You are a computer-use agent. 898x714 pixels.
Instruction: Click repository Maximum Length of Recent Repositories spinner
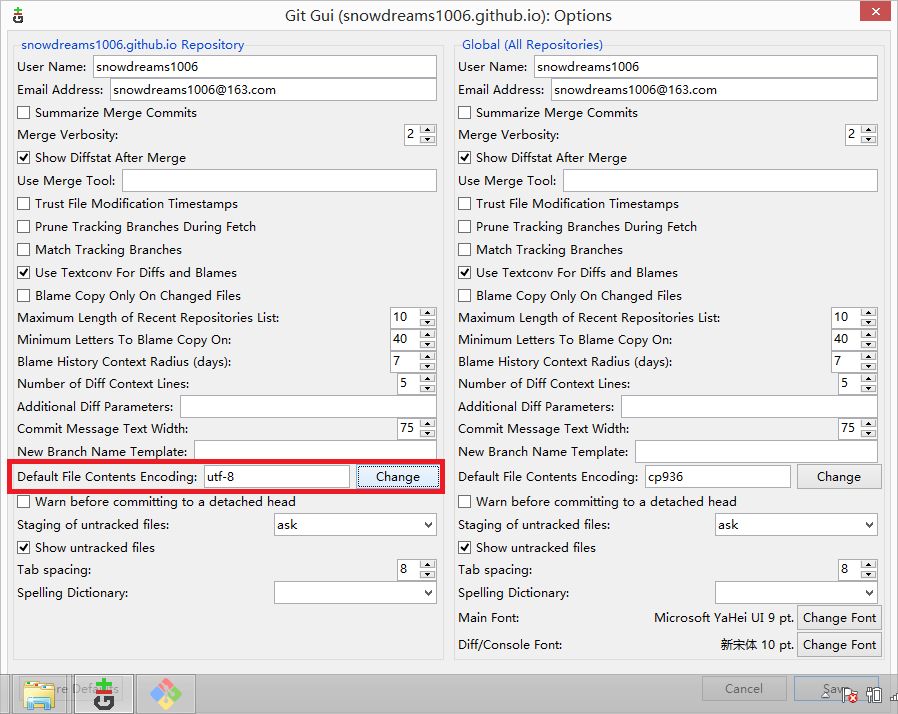413,317
